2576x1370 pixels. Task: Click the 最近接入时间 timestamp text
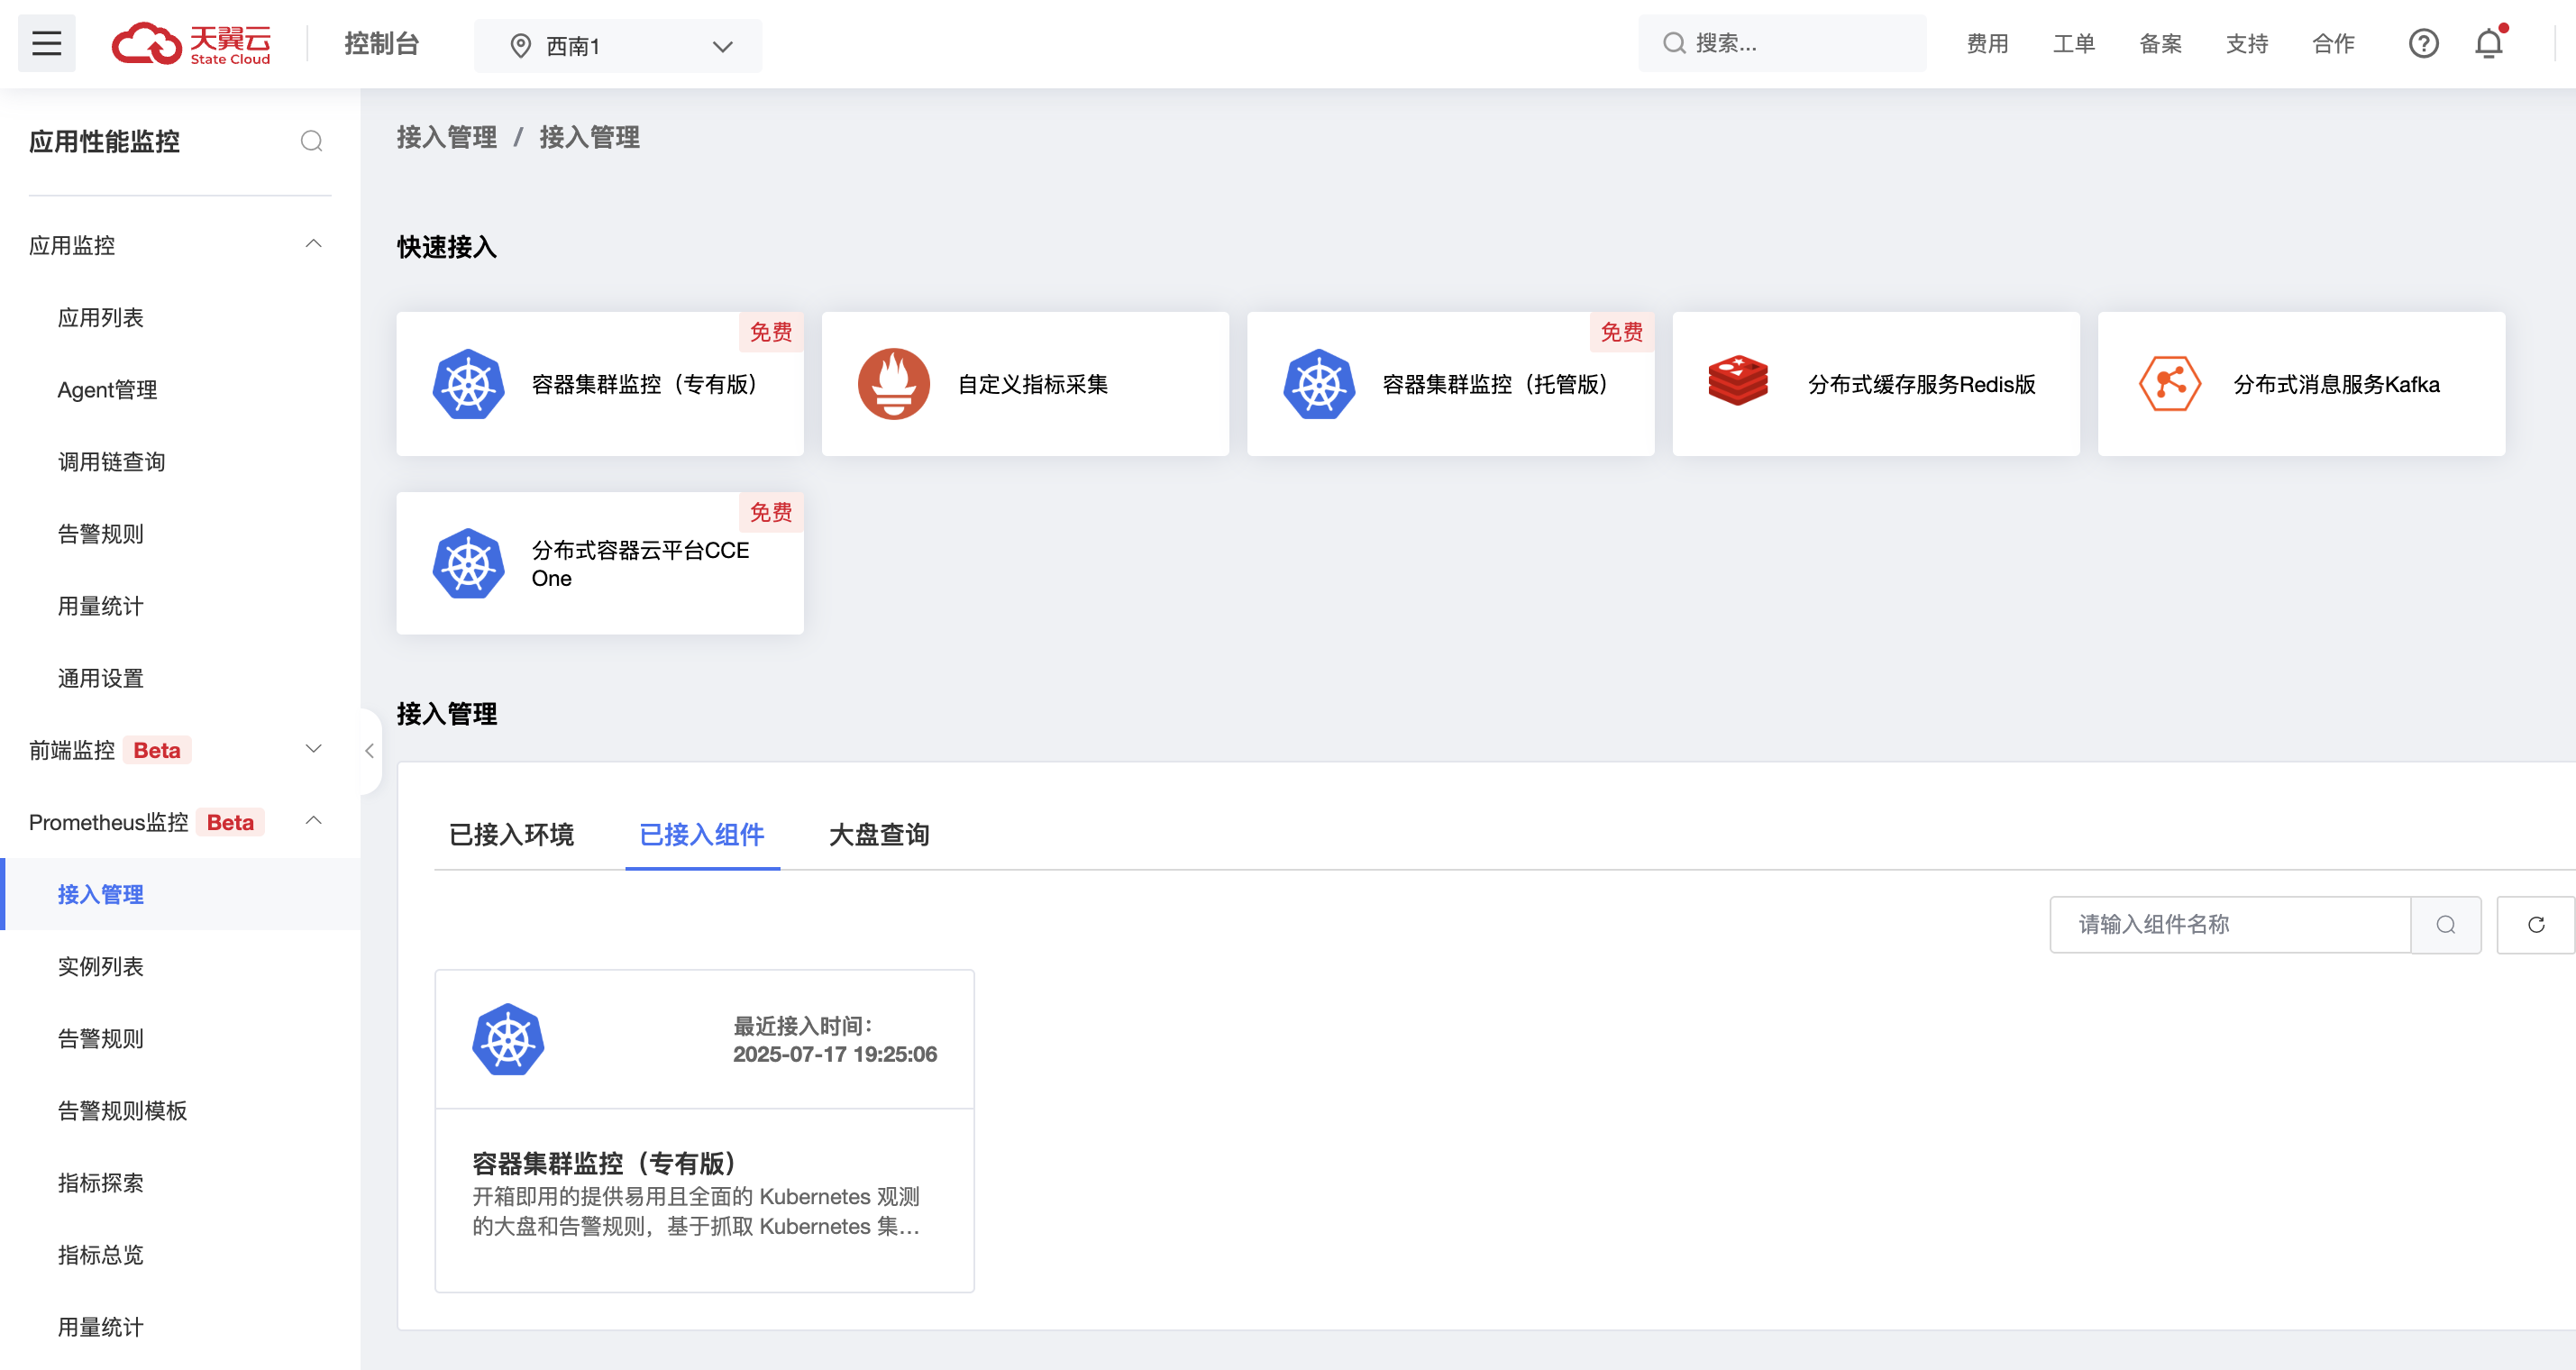[835, 1040]
